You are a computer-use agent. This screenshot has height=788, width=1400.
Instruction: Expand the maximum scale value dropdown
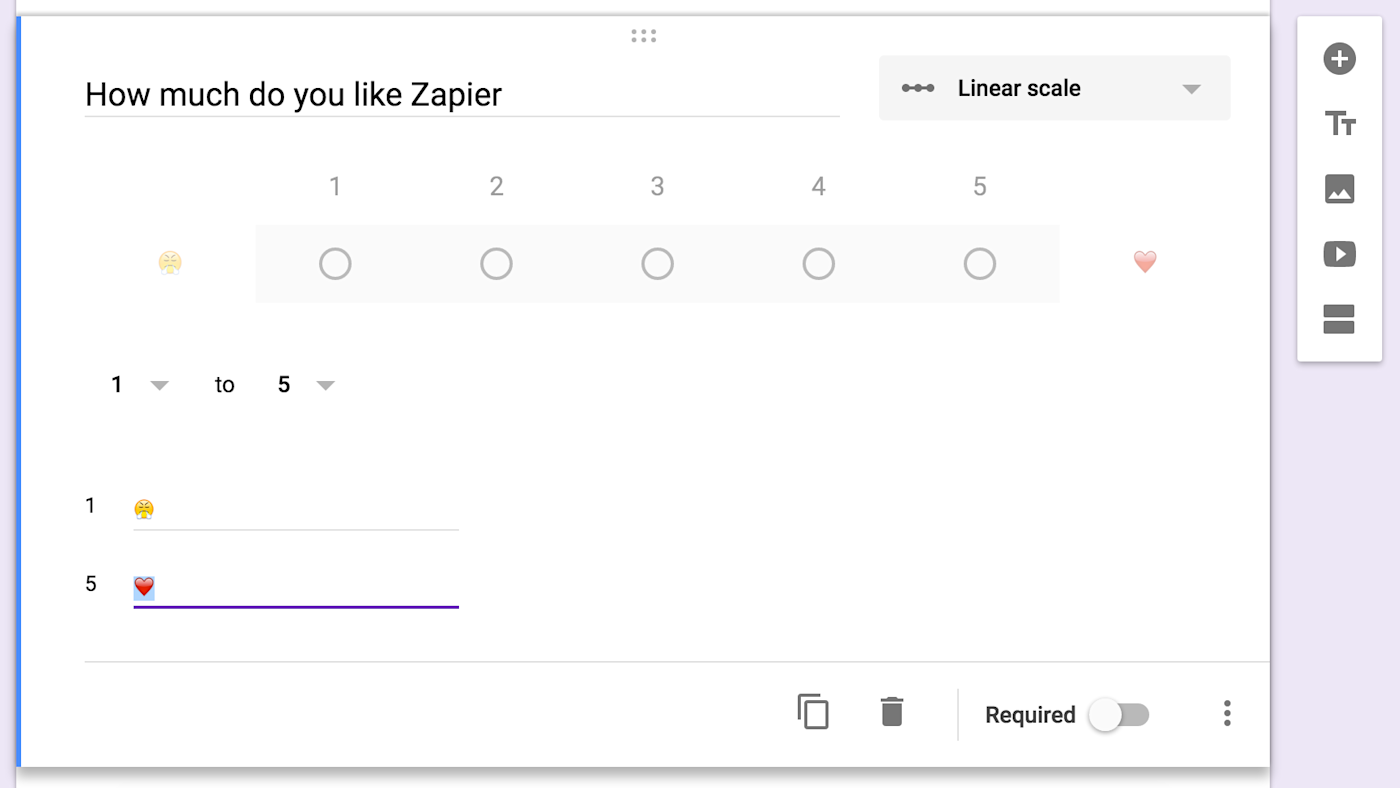pyautogui.click(x=305, y=385)
